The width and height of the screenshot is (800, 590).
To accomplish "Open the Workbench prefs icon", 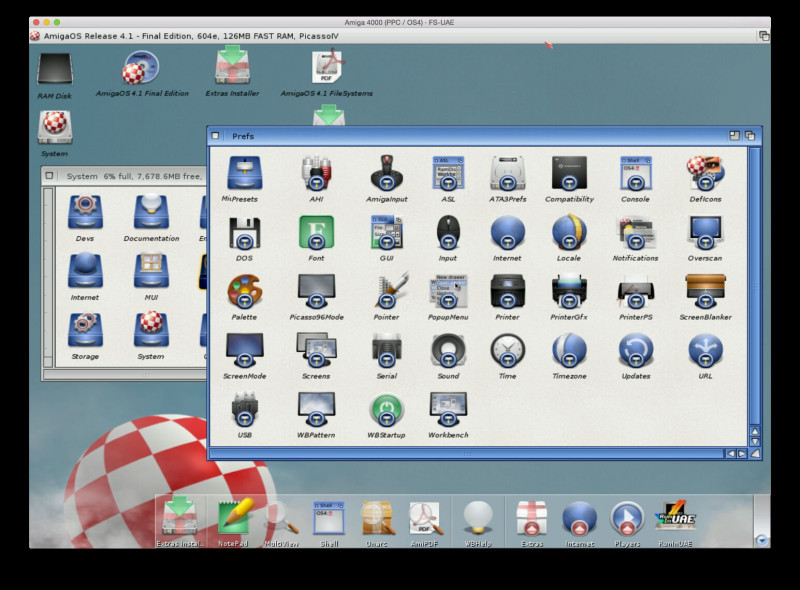I will coord(448,409).
